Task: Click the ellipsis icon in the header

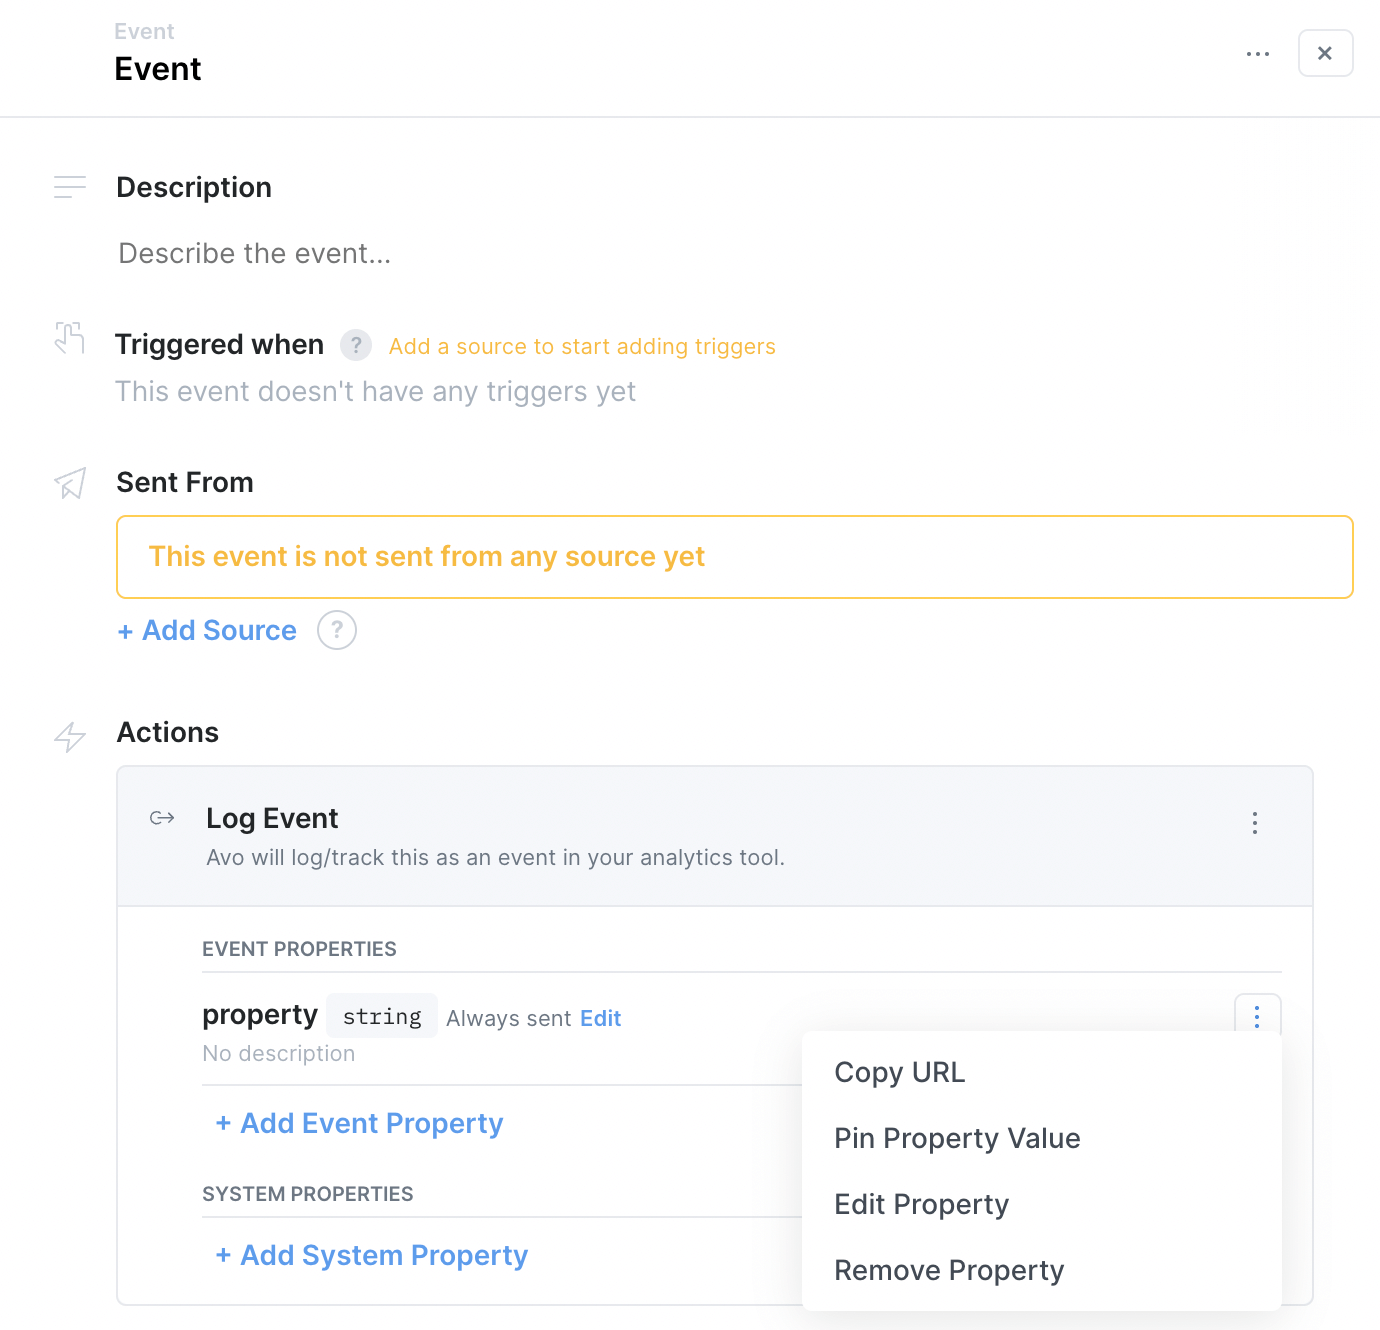Action: click(1257, 53)
